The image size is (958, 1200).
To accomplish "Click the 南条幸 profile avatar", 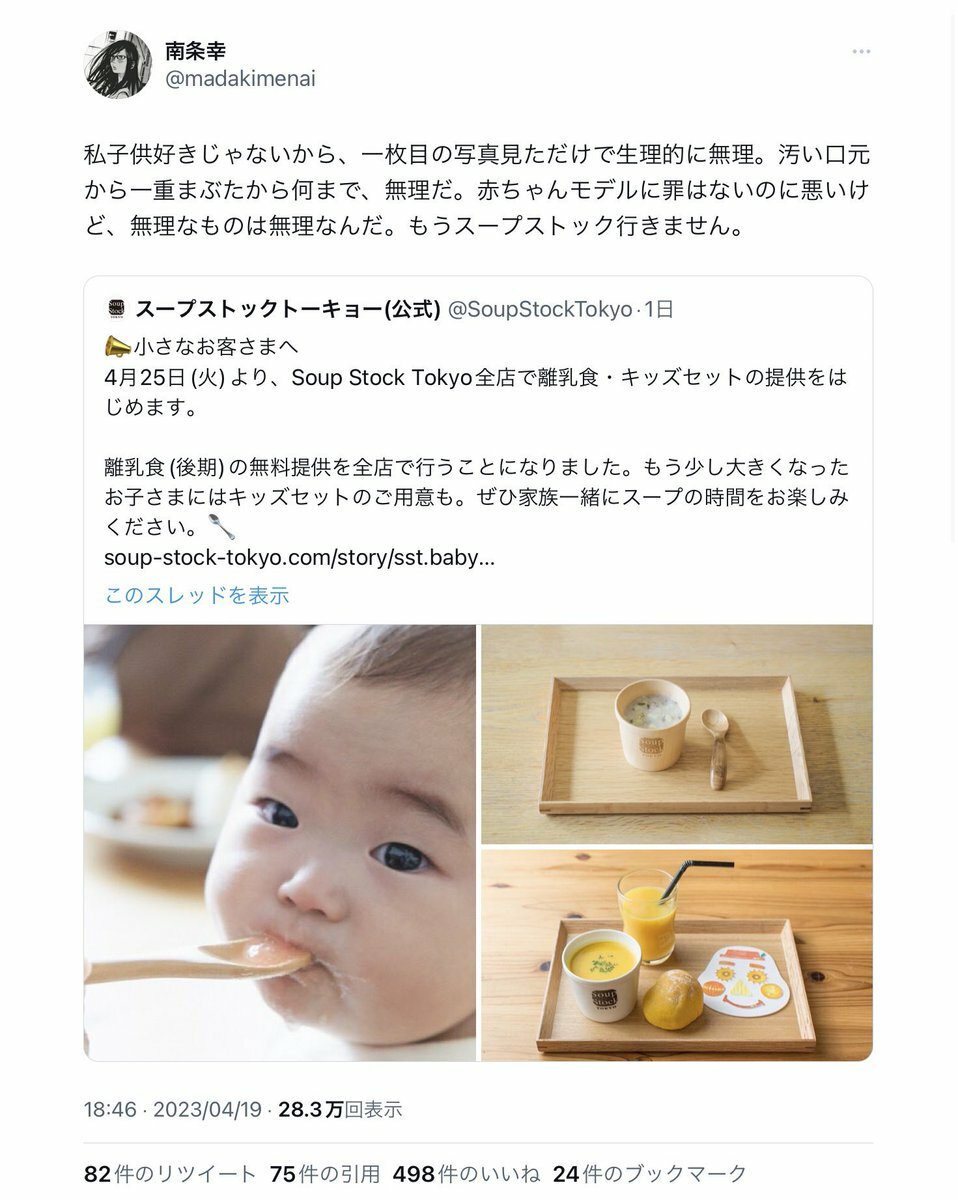I will click(118, 65).
